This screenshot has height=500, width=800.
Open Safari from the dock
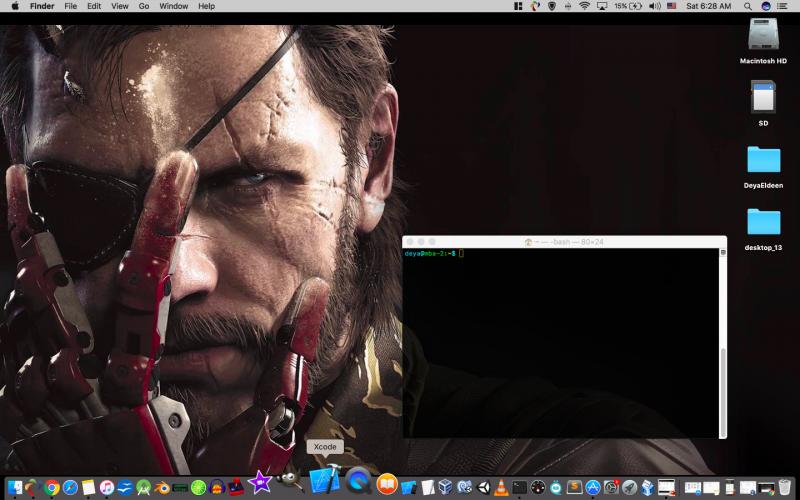pyautogui.click(x=70, y=488)
